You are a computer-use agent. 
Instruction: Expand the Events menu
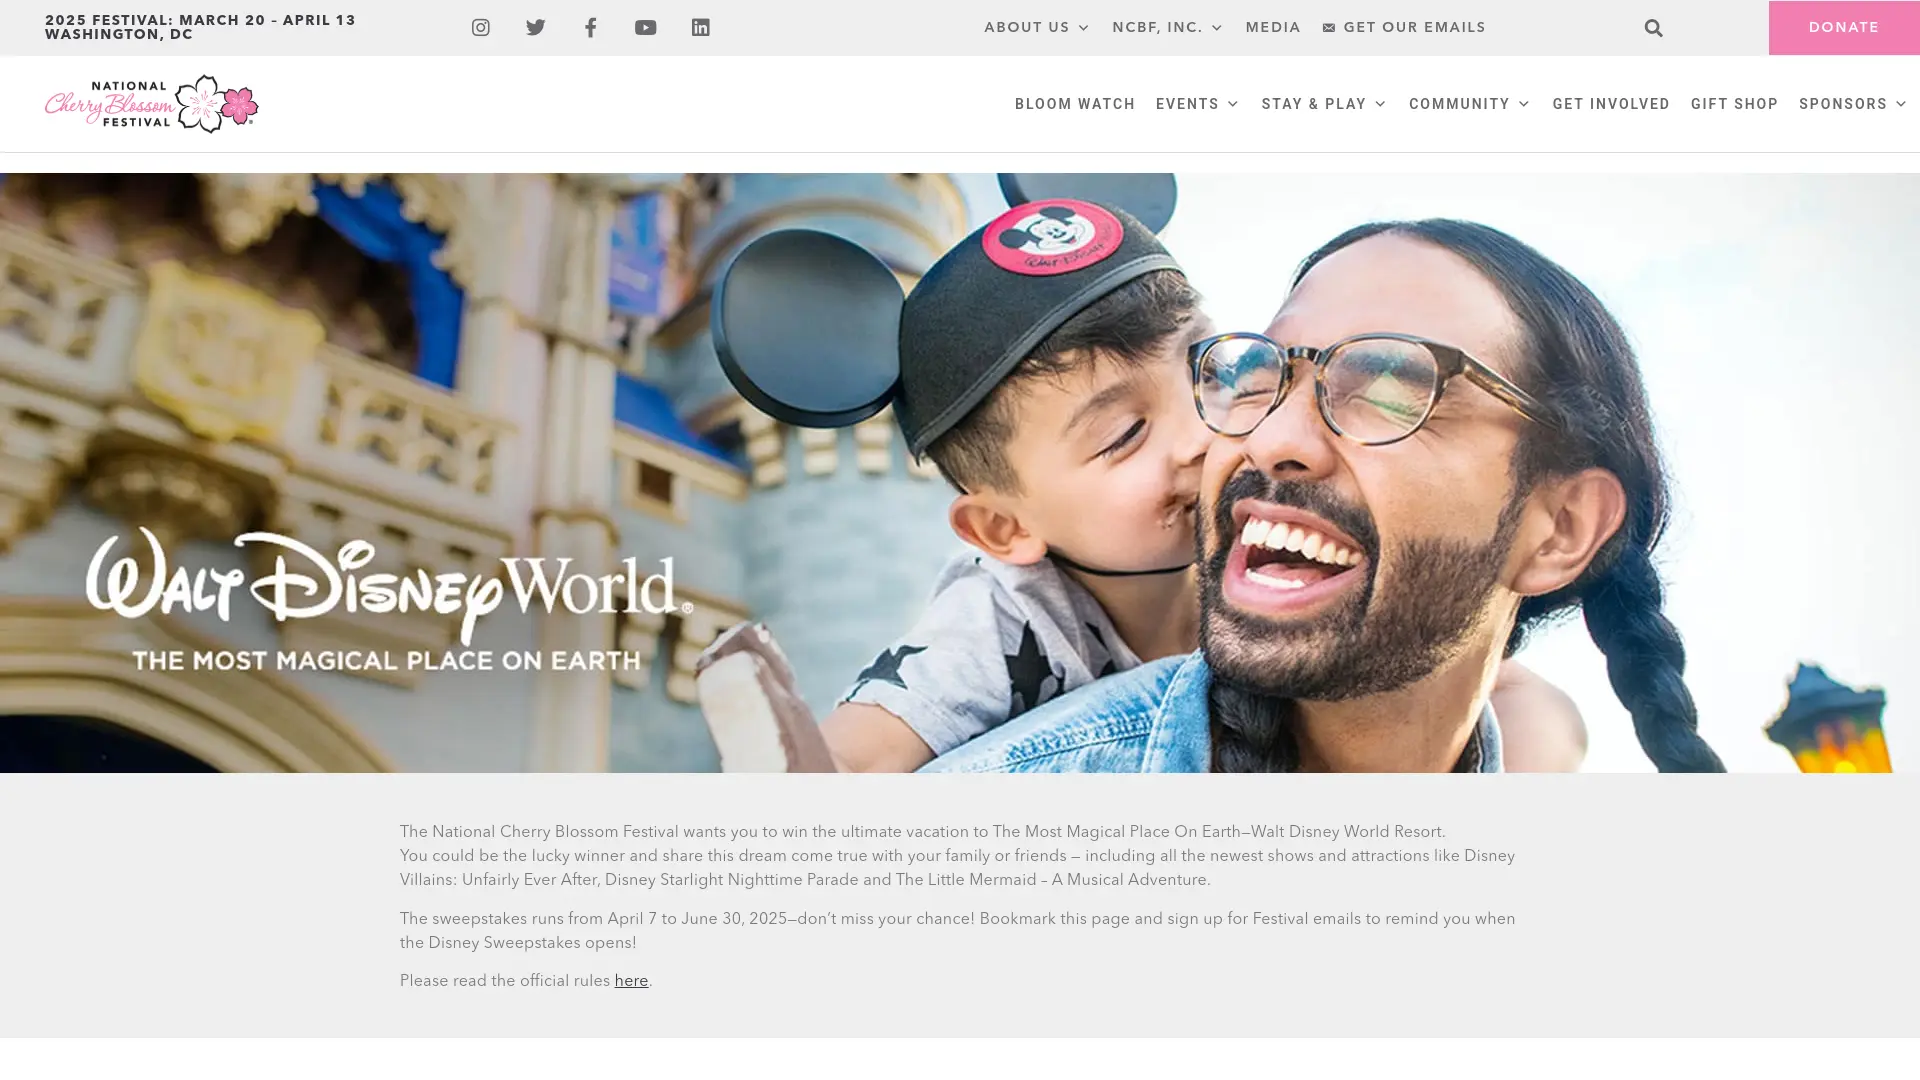click(1198, 104)
